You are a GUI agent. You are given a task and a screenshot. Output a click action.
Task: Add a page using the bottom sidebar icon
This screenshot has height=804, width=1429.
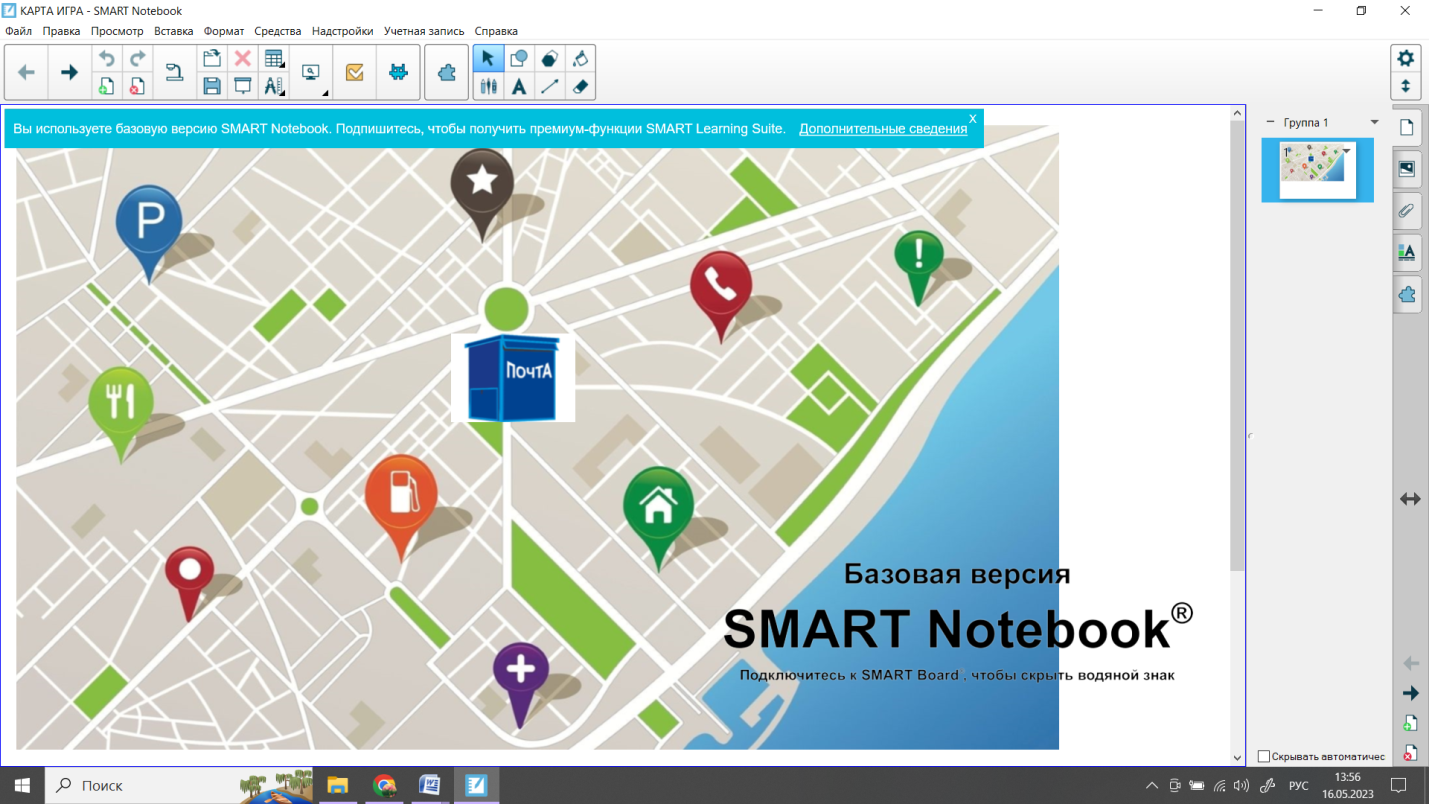pos(1411,723)
